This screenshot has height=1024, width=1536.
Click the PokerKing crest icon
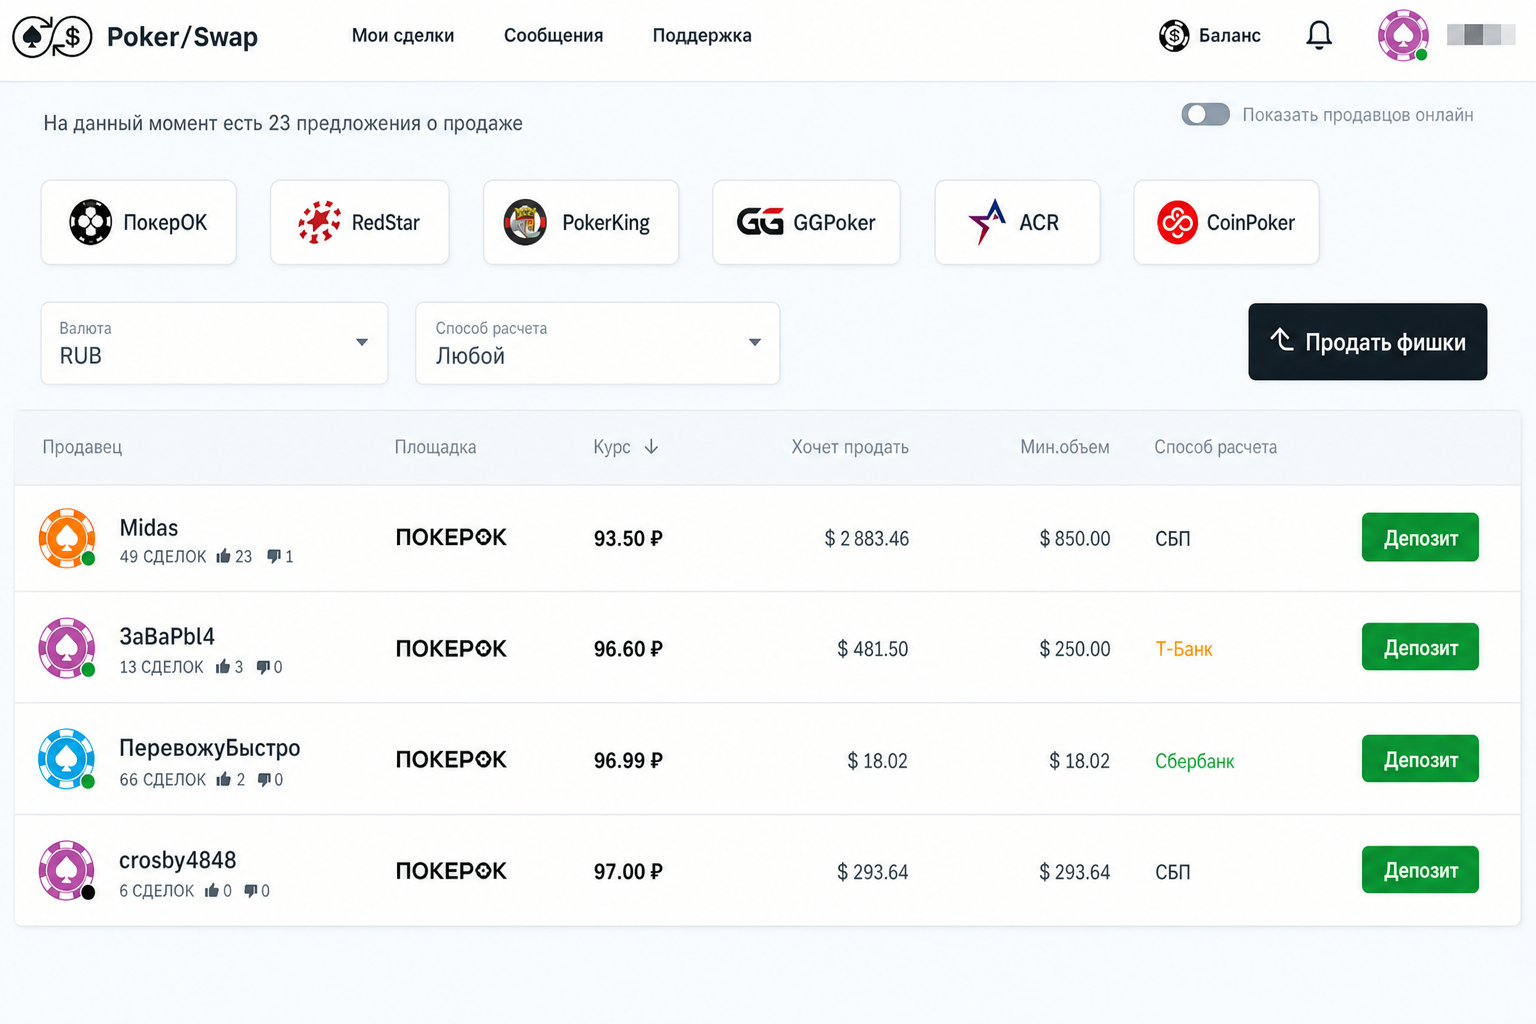(x=525, y=222)
